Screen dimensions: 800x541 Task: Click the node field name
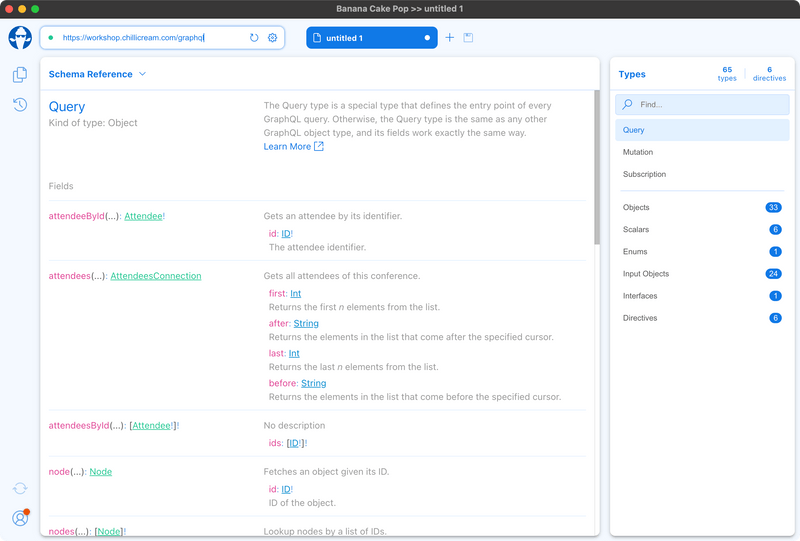pyautogui.click(x=59, y=472)
